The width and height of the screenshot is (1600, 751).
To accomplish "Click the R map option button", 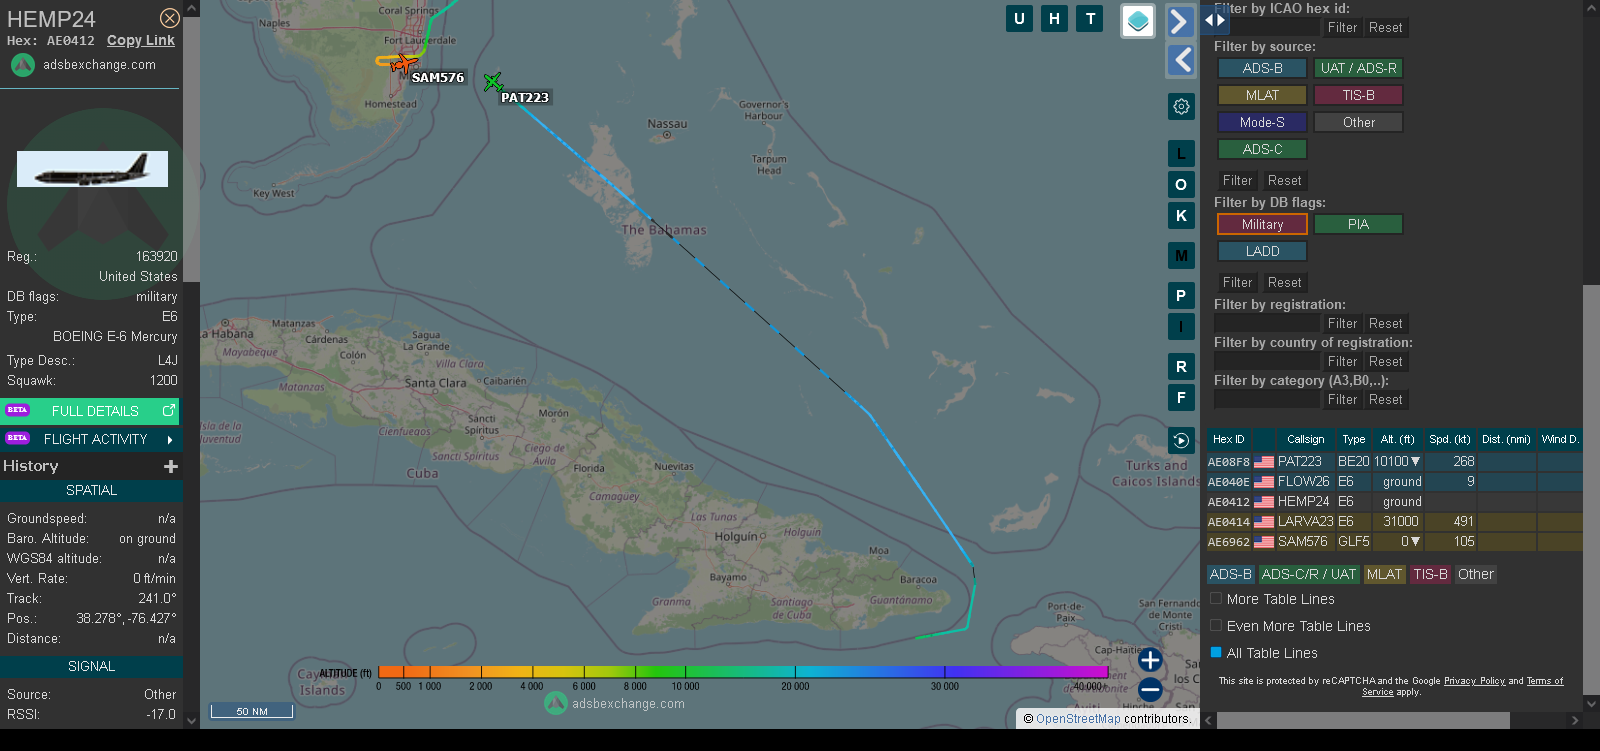I will (x=1181, y=367).
